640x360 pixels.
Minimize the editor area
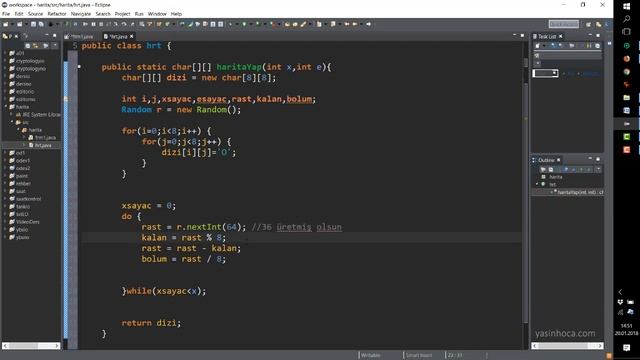tap(514, 36)
